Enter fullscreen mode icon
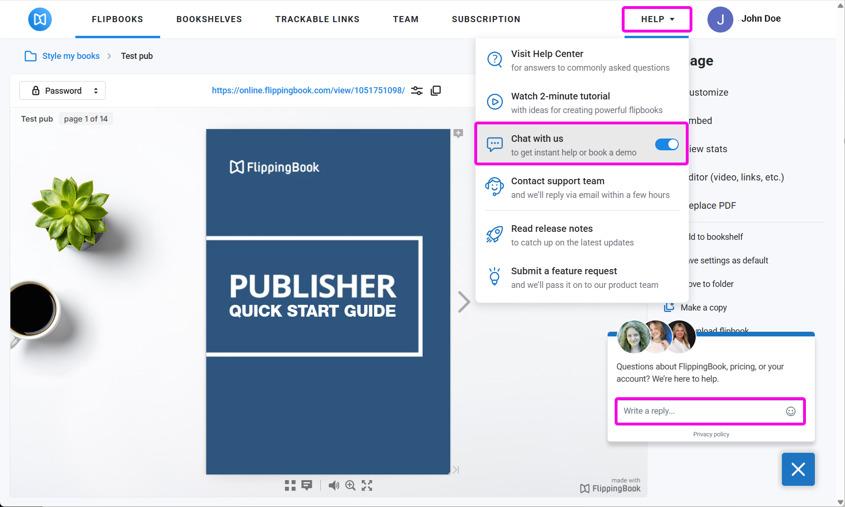 pos(367,485)
